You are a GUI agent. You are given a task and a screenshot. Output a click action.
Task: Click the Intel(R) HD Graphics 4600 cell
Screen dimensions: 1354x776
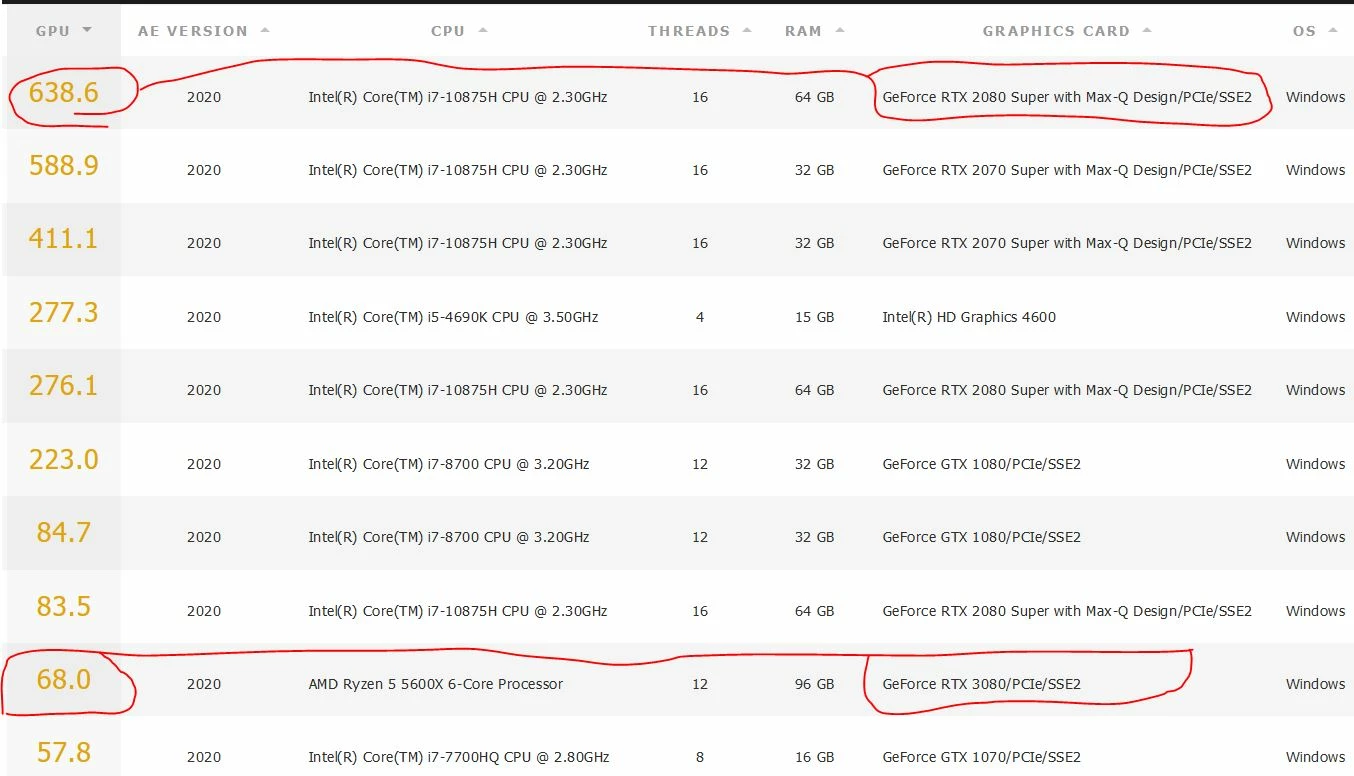969,317
